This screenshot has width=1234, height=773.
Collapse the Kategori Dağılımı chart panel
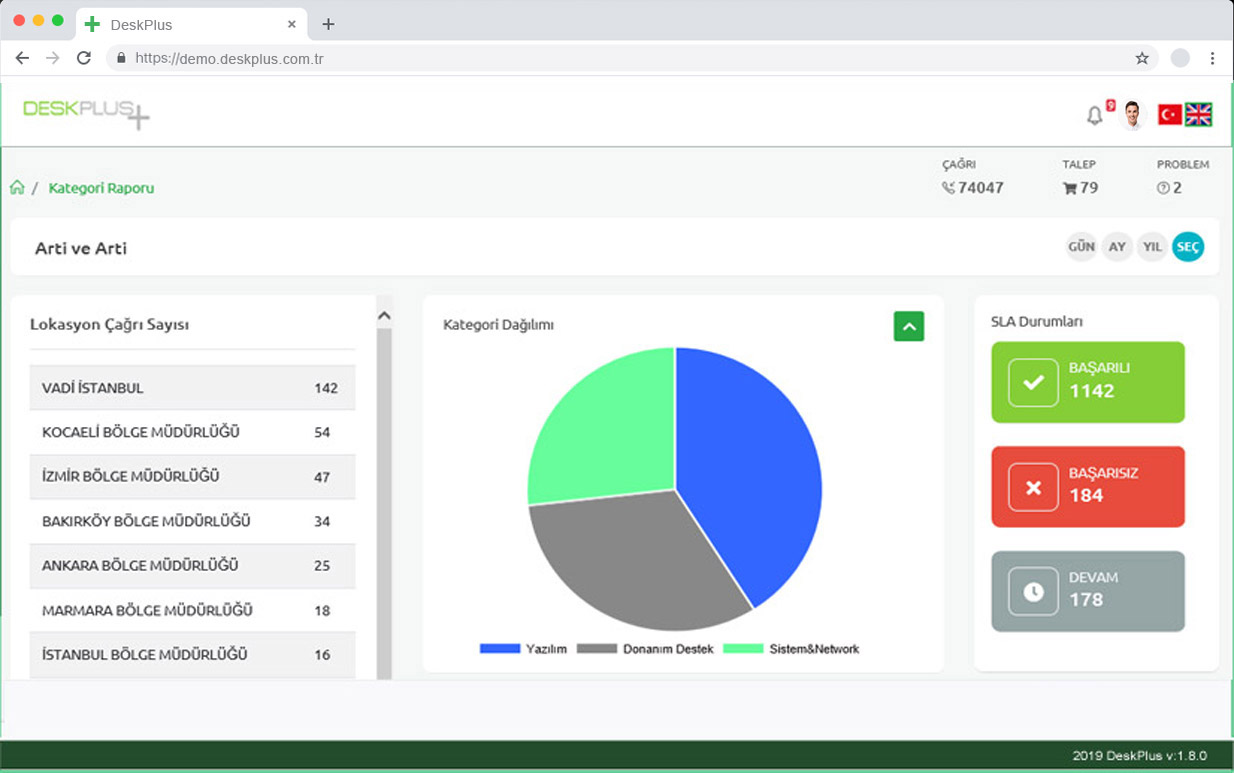pyautogui.click(x=909, y=326)
